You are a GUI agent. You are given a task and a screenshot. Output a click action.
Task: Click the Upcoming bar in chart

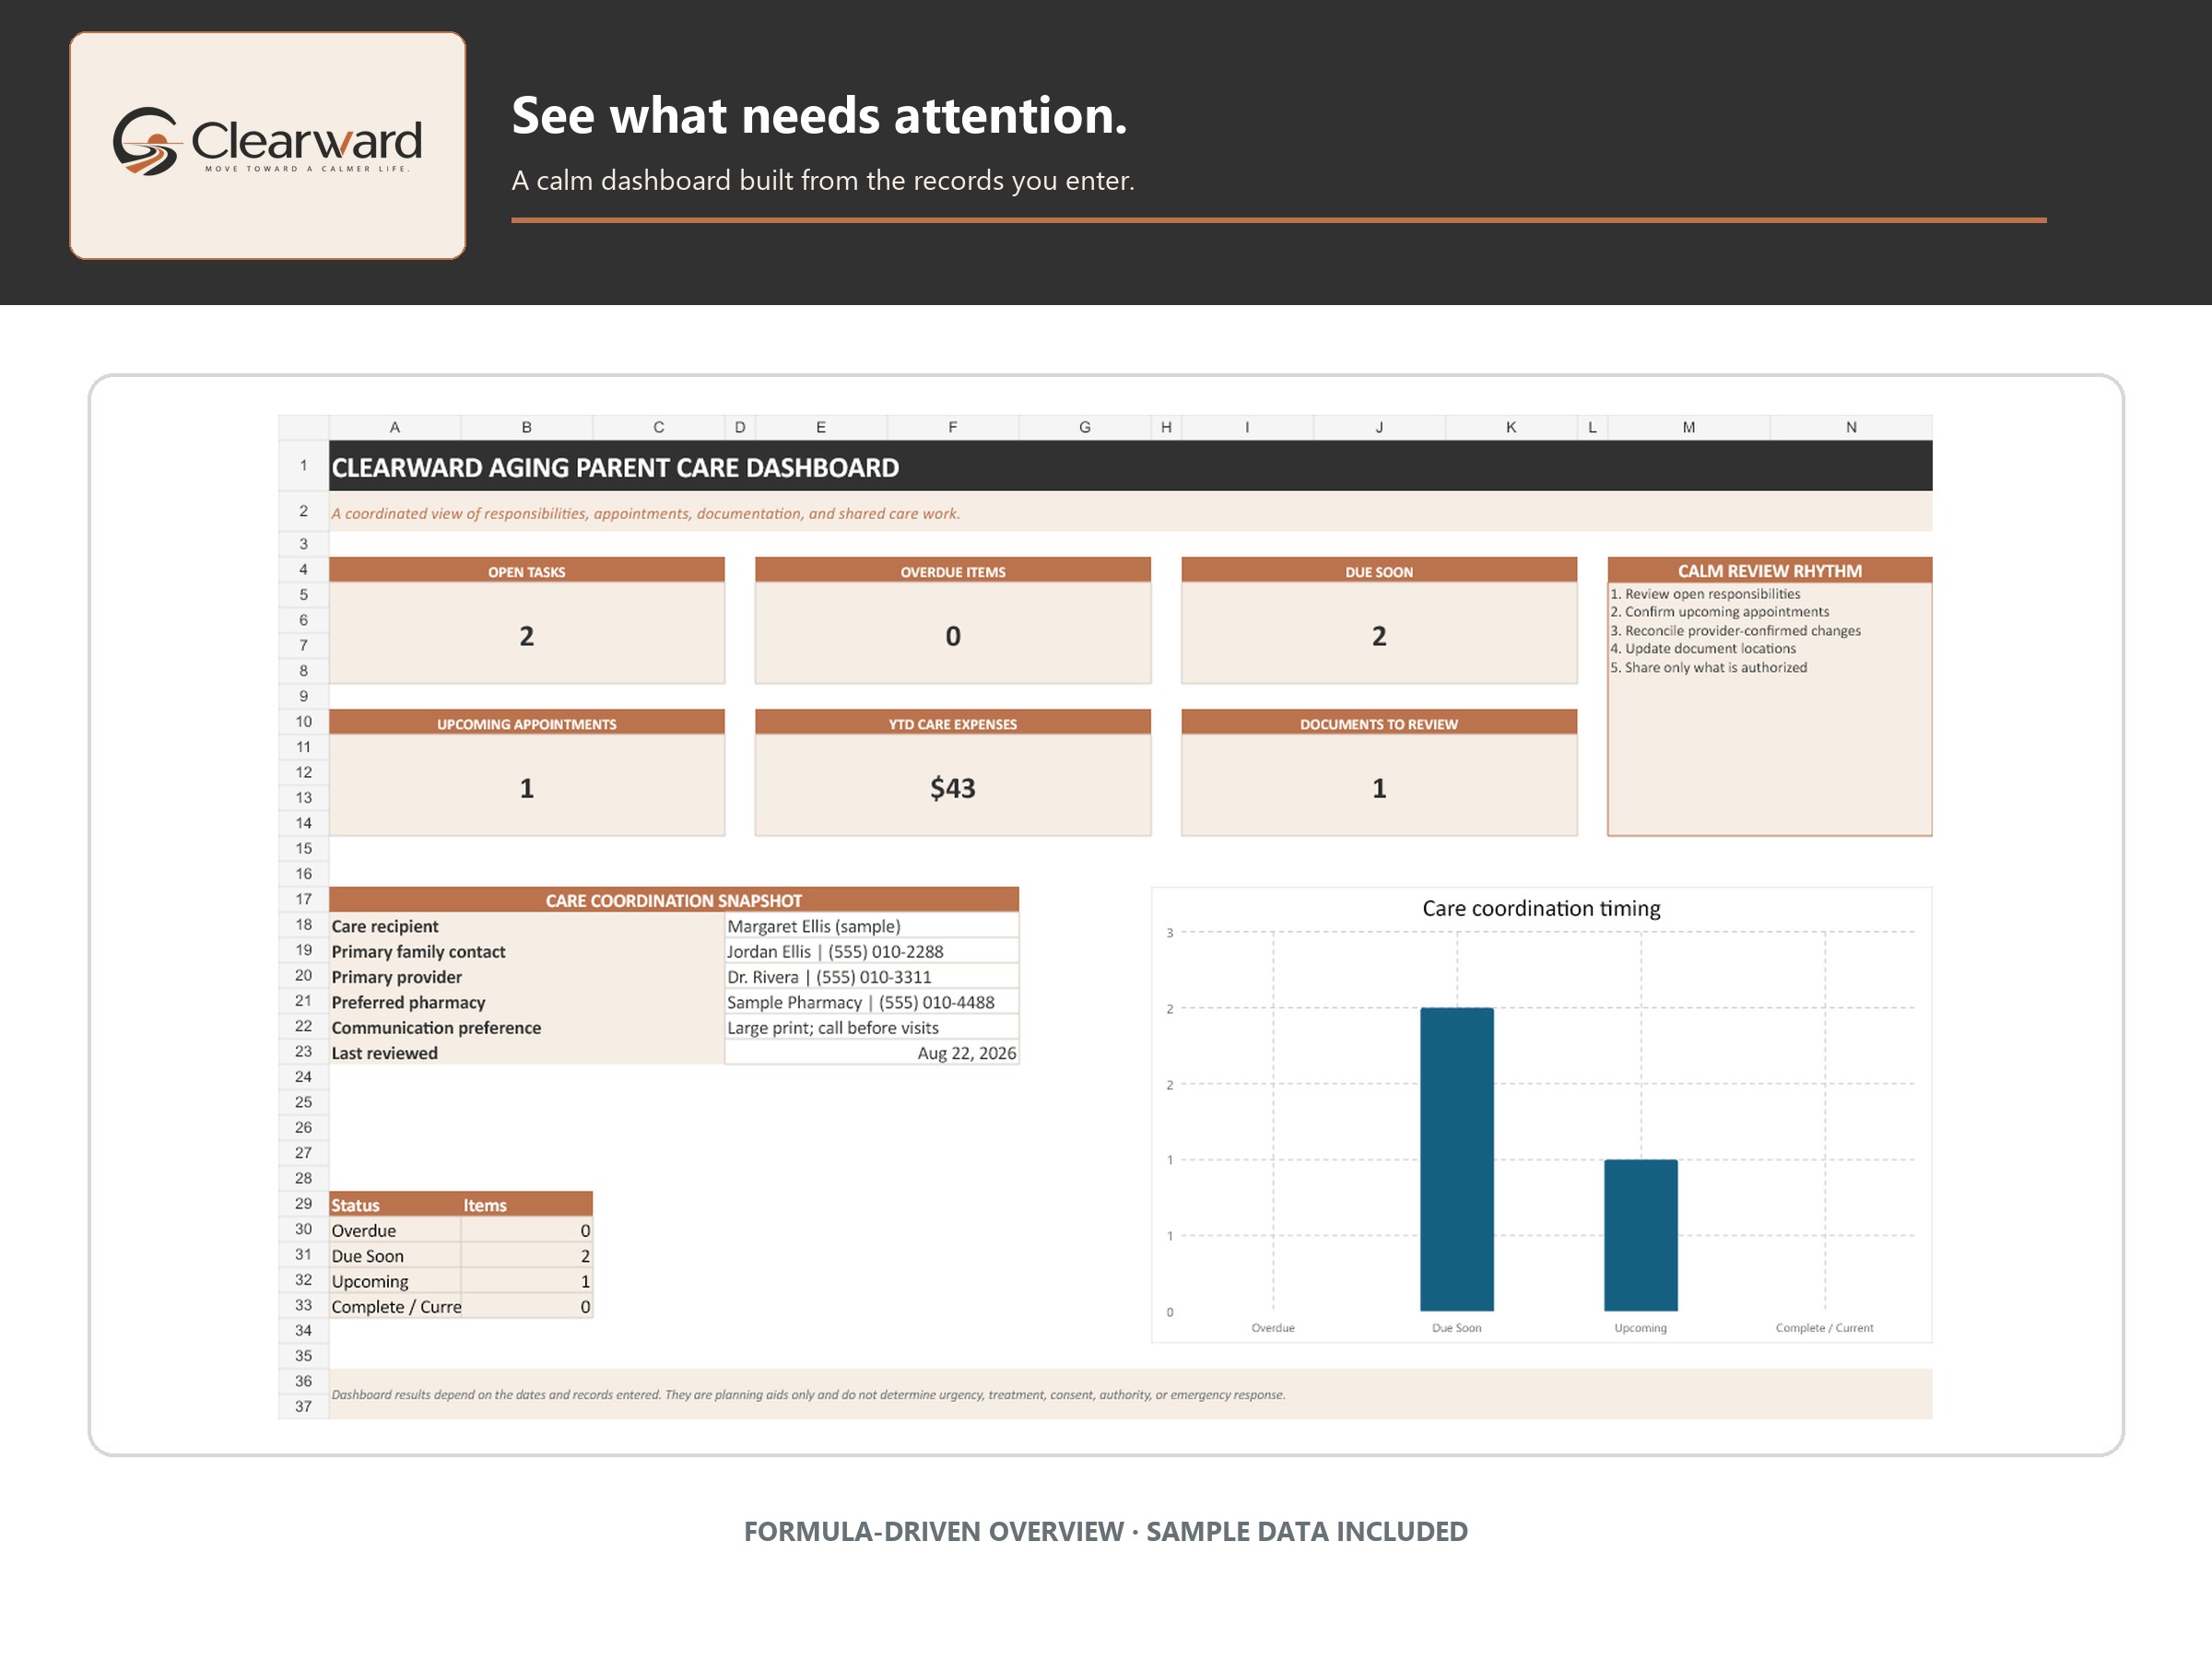1641,1235
